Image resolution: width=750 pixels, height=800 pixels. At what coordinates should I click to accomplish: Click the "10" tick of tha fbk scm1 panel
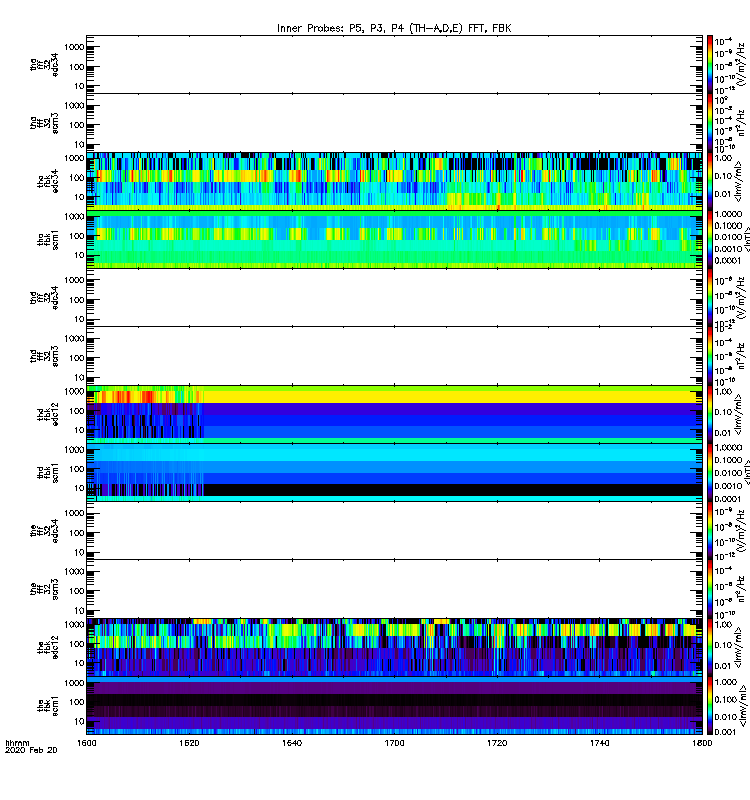coord(80,255)
